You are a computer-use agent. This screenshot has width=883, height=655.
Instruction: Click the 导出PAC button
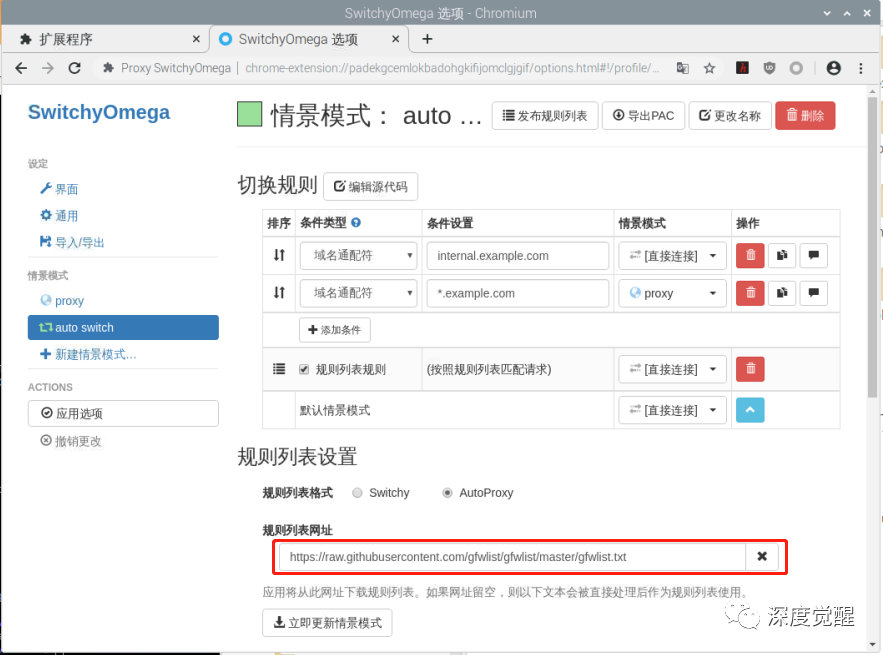(x=643, y=115)
